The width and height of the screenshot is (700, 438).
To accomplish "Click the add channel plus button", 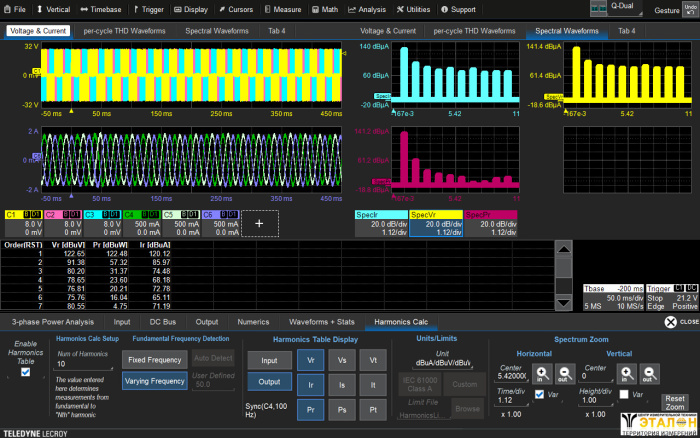I will click(260, 224).
